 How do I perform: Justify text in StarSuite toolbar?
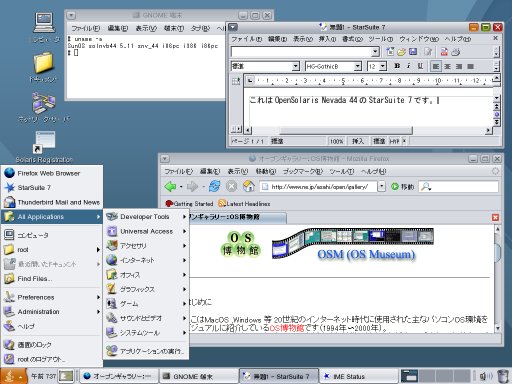[471, 66]
